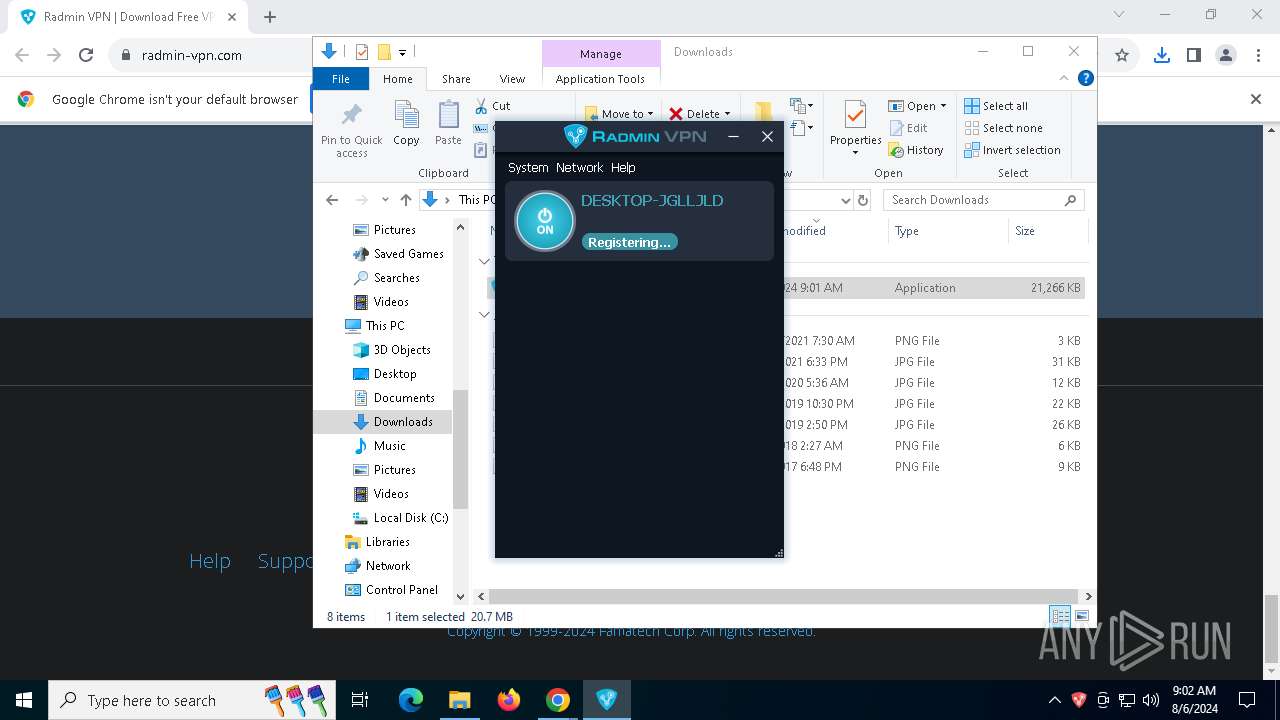Open Firefox from taskbar
Screen dimensions: 1280x720
pos(509,700)
